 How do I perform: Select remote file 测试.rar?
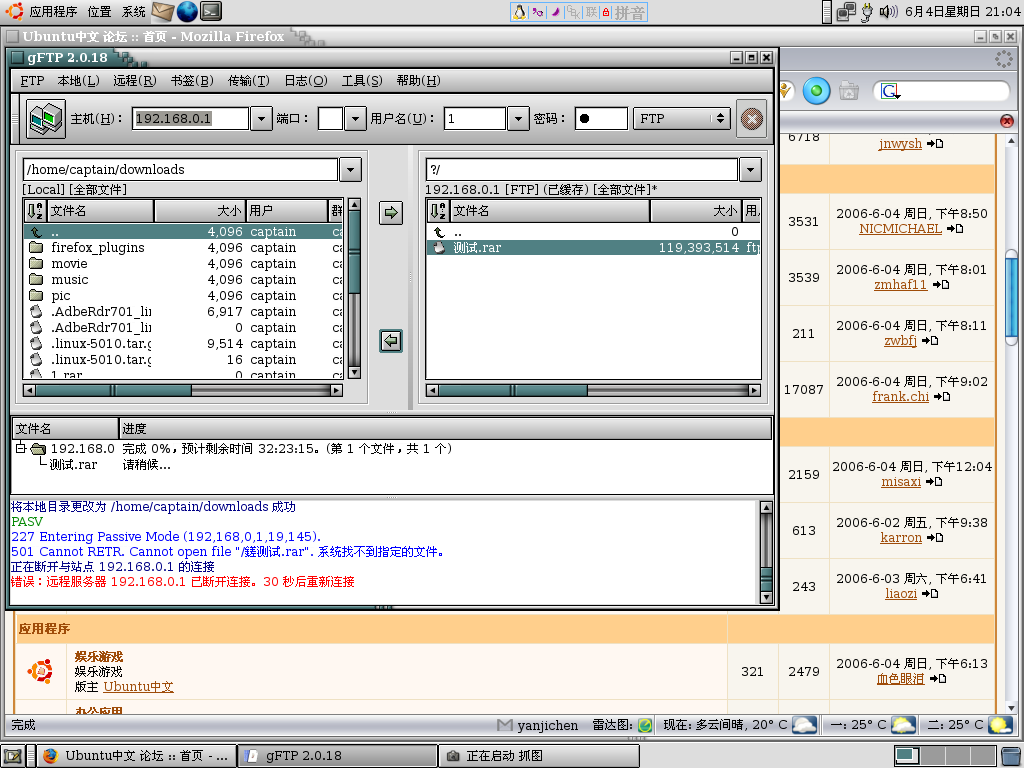click(593, 248)
